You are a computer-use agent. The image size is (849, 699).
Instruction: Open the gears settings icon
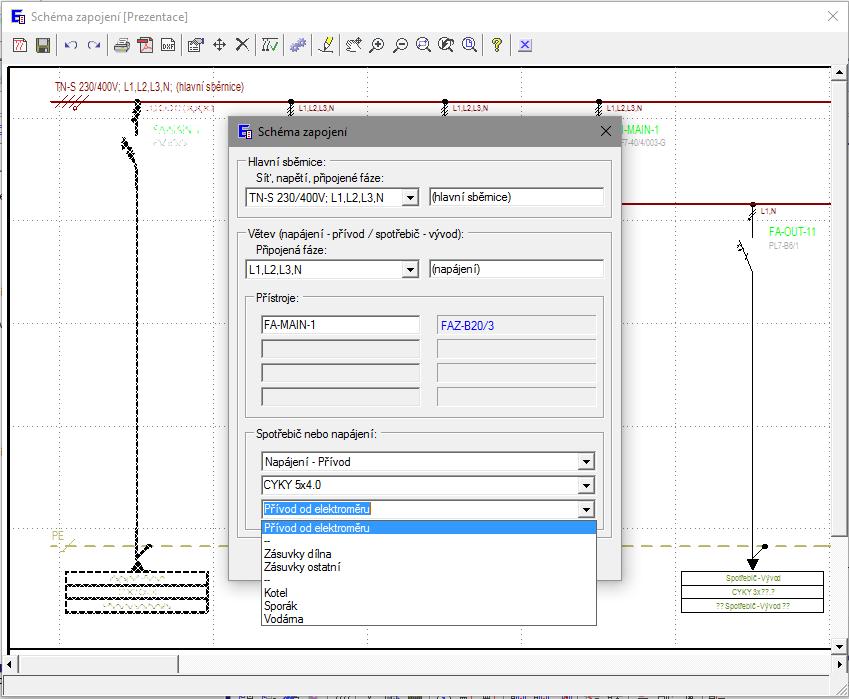pos(298,45)
